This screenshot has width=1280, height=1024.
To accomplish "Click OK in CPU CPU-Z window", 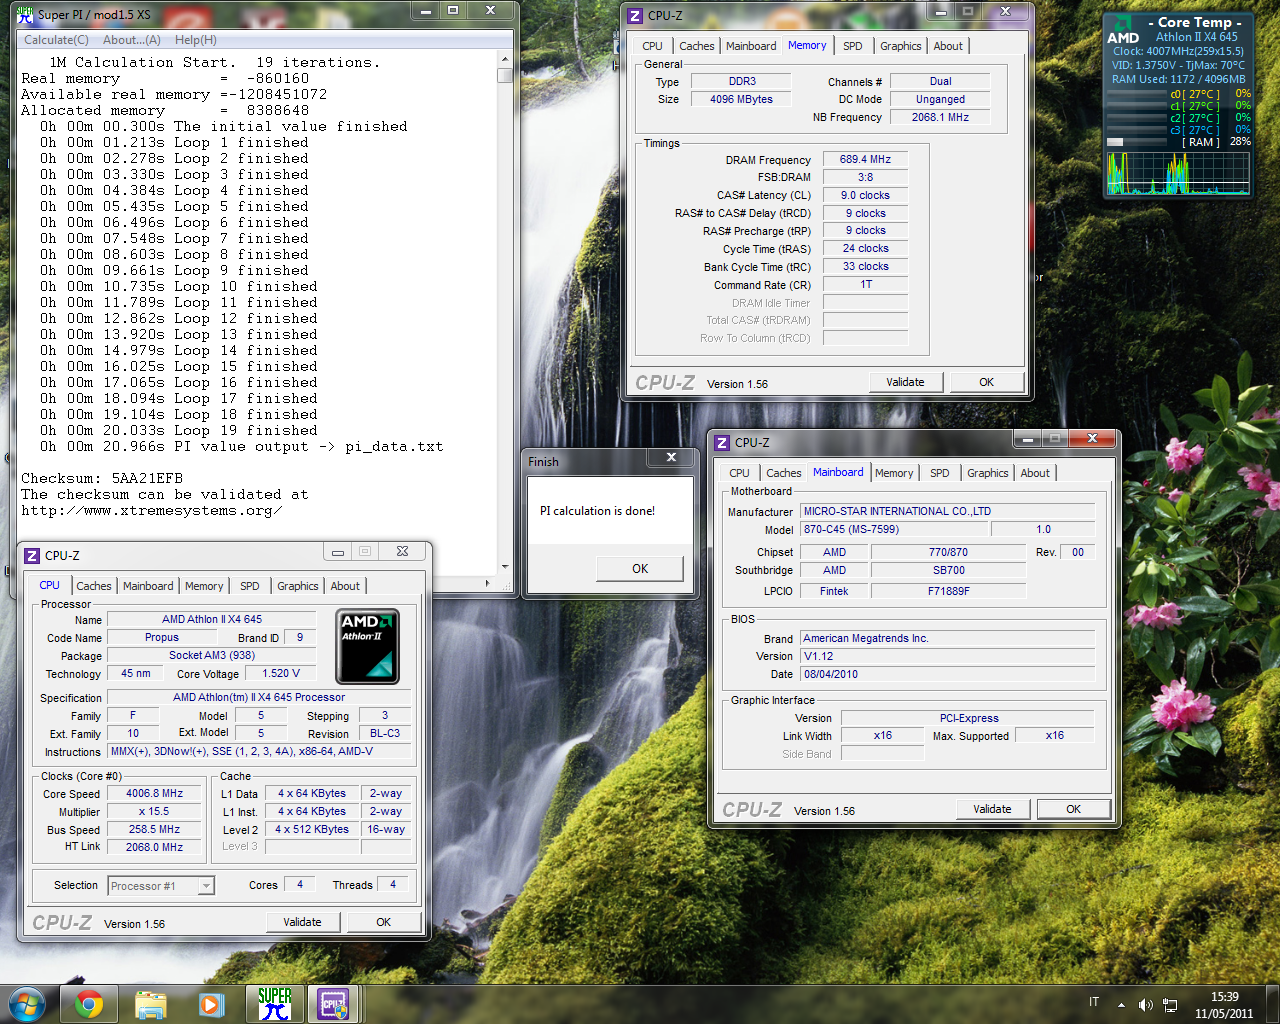I will click(x=383, y=922).
